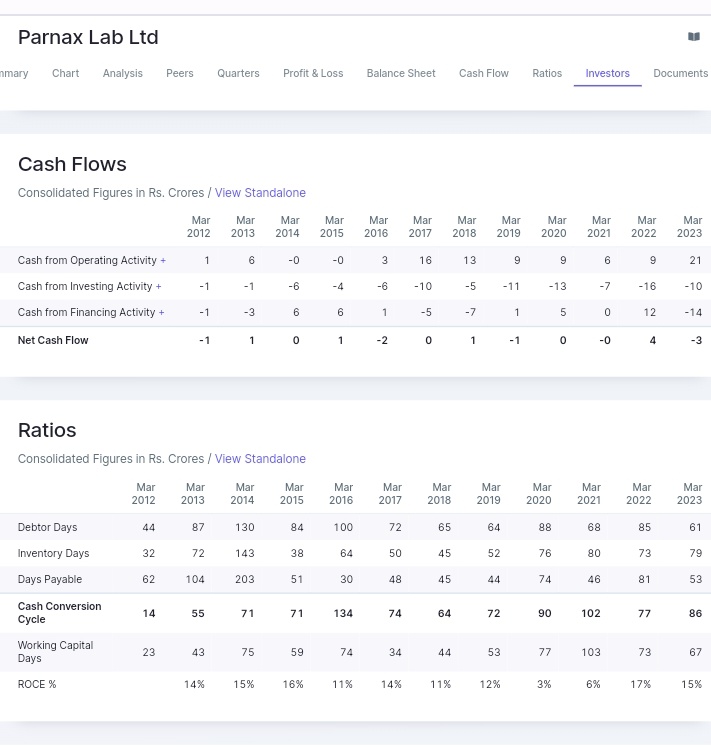
Task: Switch to the Analysis tab
Action: point(122,73)
